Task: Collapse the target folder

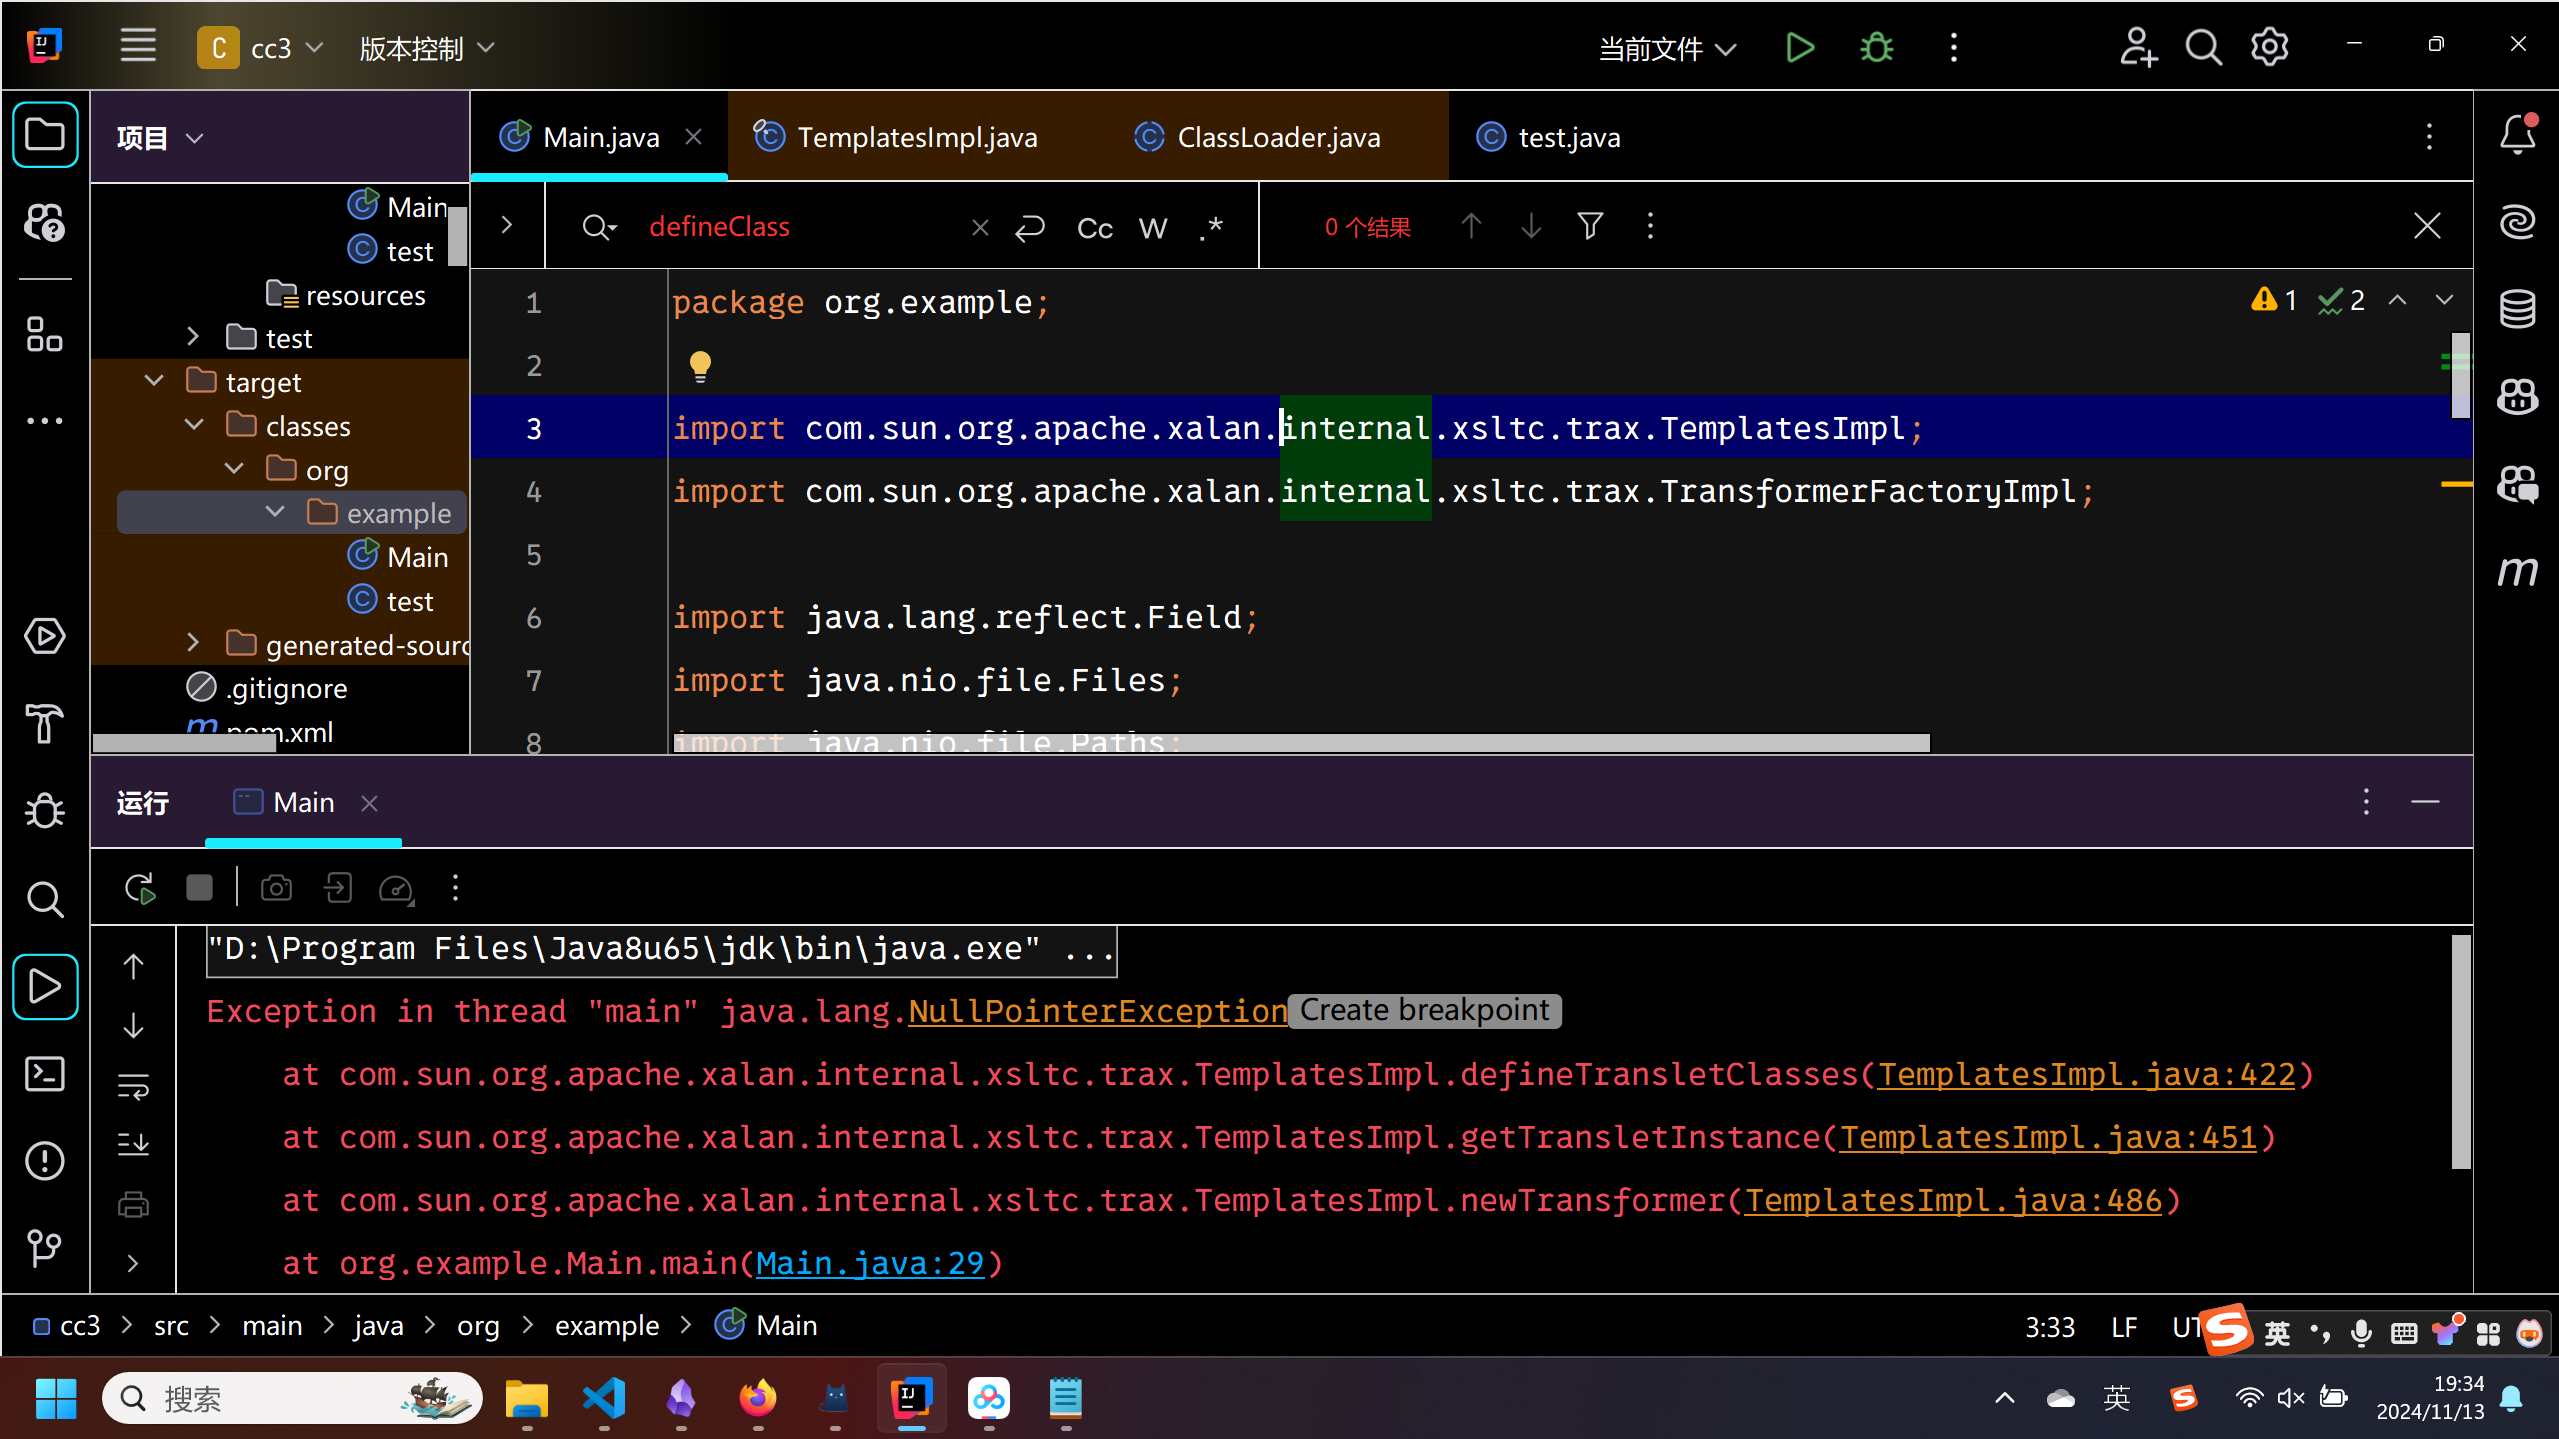Action: click(x=154, y=381)
